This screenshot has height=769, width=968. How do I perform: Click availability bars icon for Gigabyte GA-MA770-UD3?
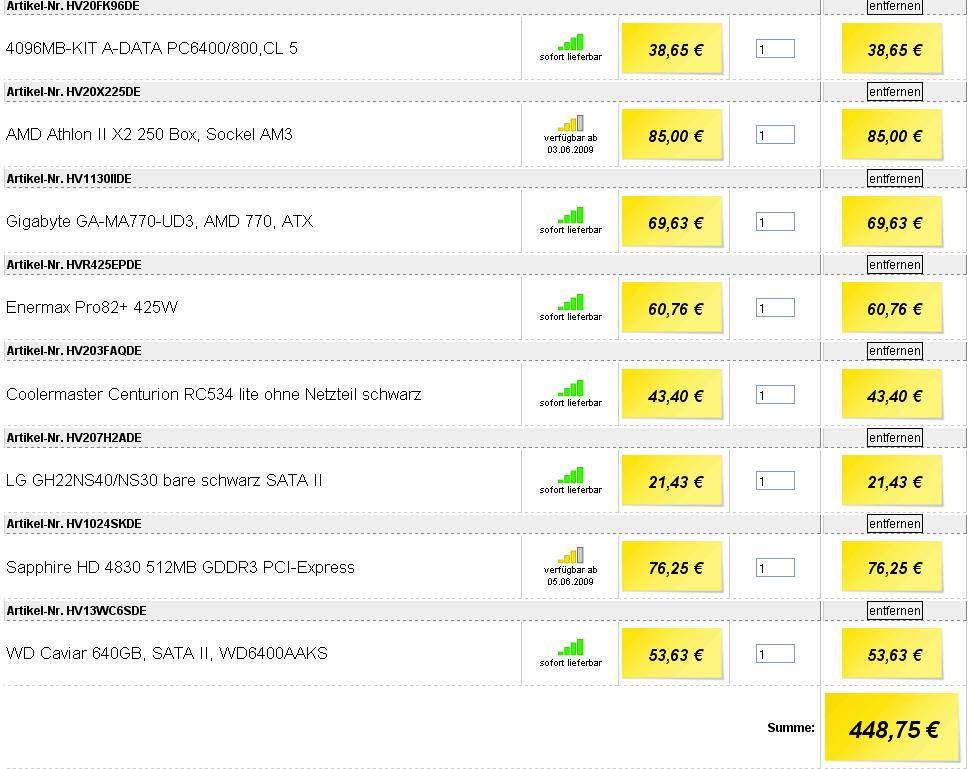coord(571,215)
